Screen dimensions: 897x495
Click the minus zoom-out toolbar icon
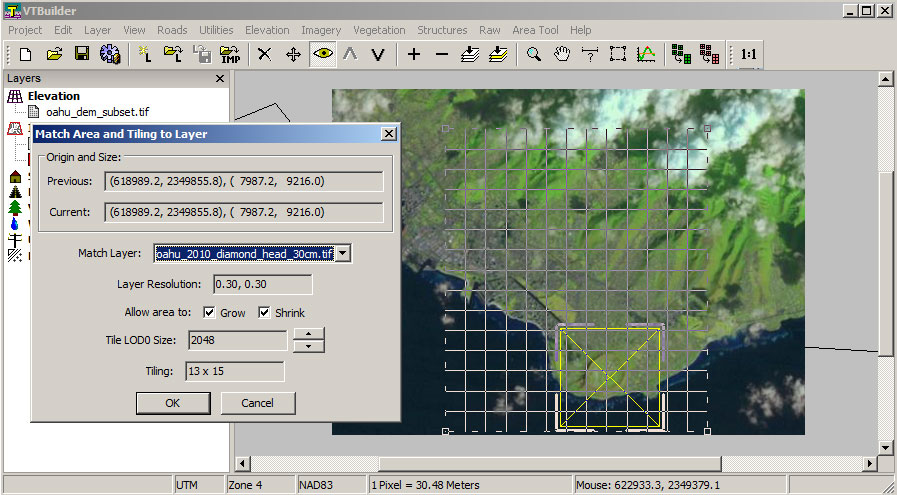(442, 54)
